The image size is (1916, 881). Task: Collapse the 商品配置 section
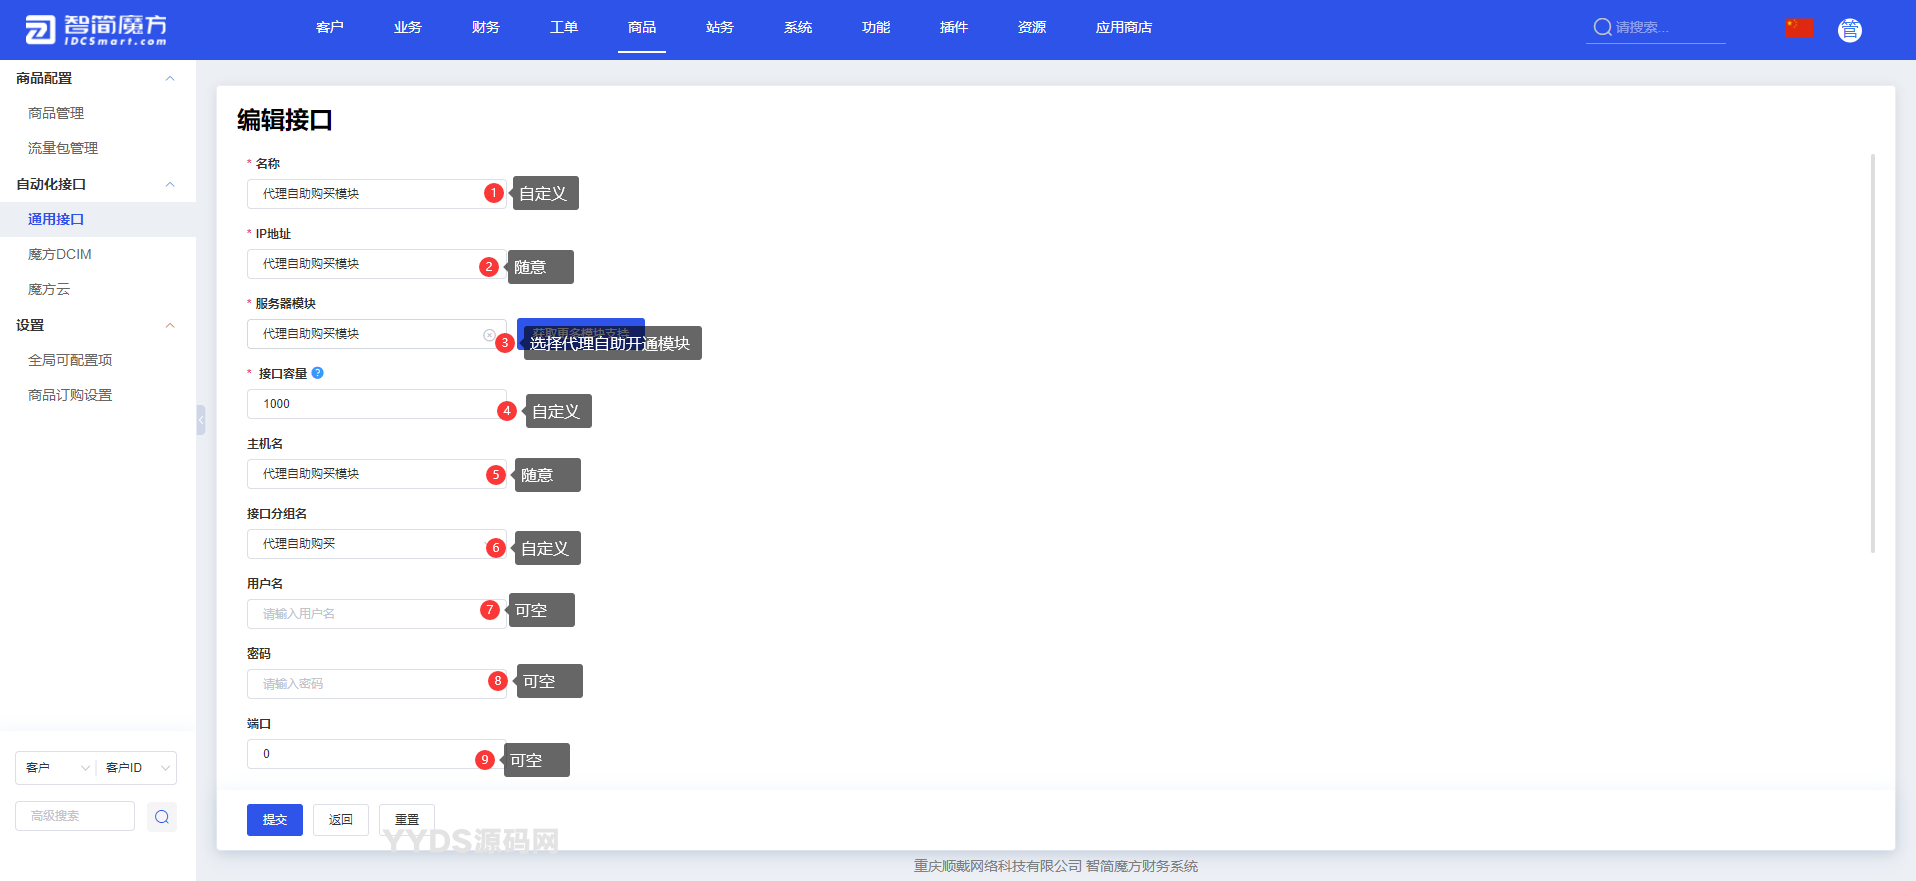click(170, 78)
